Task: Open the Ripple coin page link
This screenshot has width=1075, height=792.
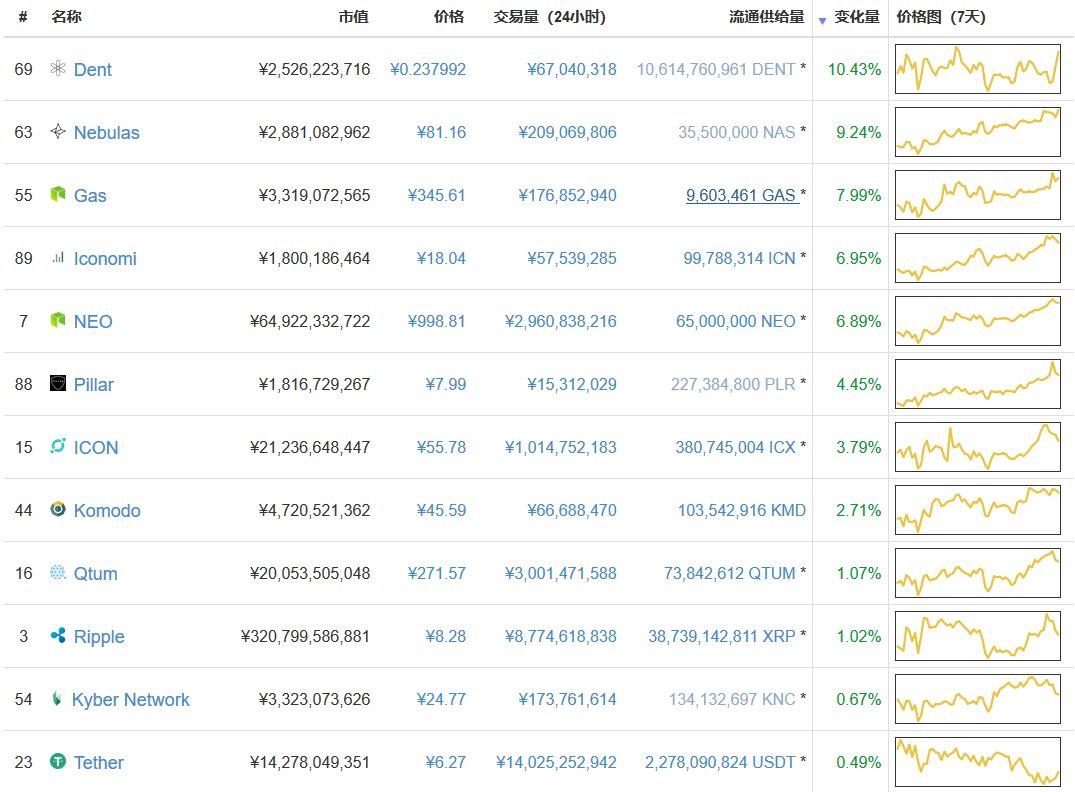Action: tap(99, 637)
